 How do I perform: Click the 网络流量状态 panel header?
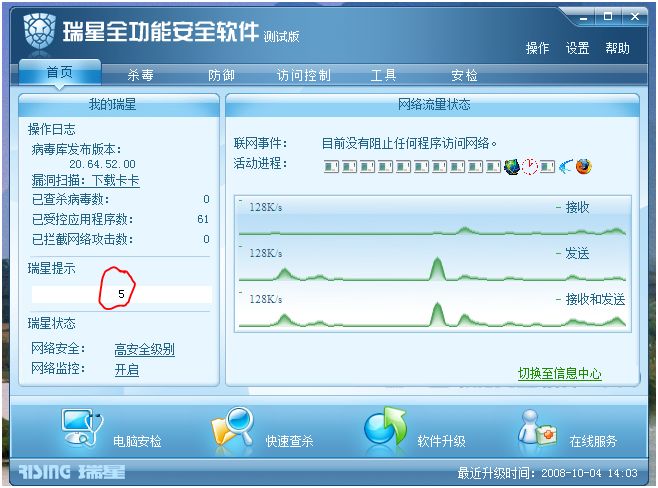click(433, 104)
